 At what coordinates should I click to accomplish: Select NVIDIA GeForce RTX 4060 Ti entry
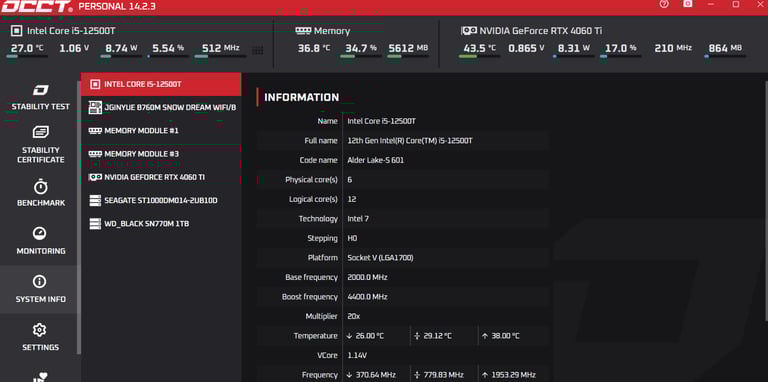click(x=161, y=177)
